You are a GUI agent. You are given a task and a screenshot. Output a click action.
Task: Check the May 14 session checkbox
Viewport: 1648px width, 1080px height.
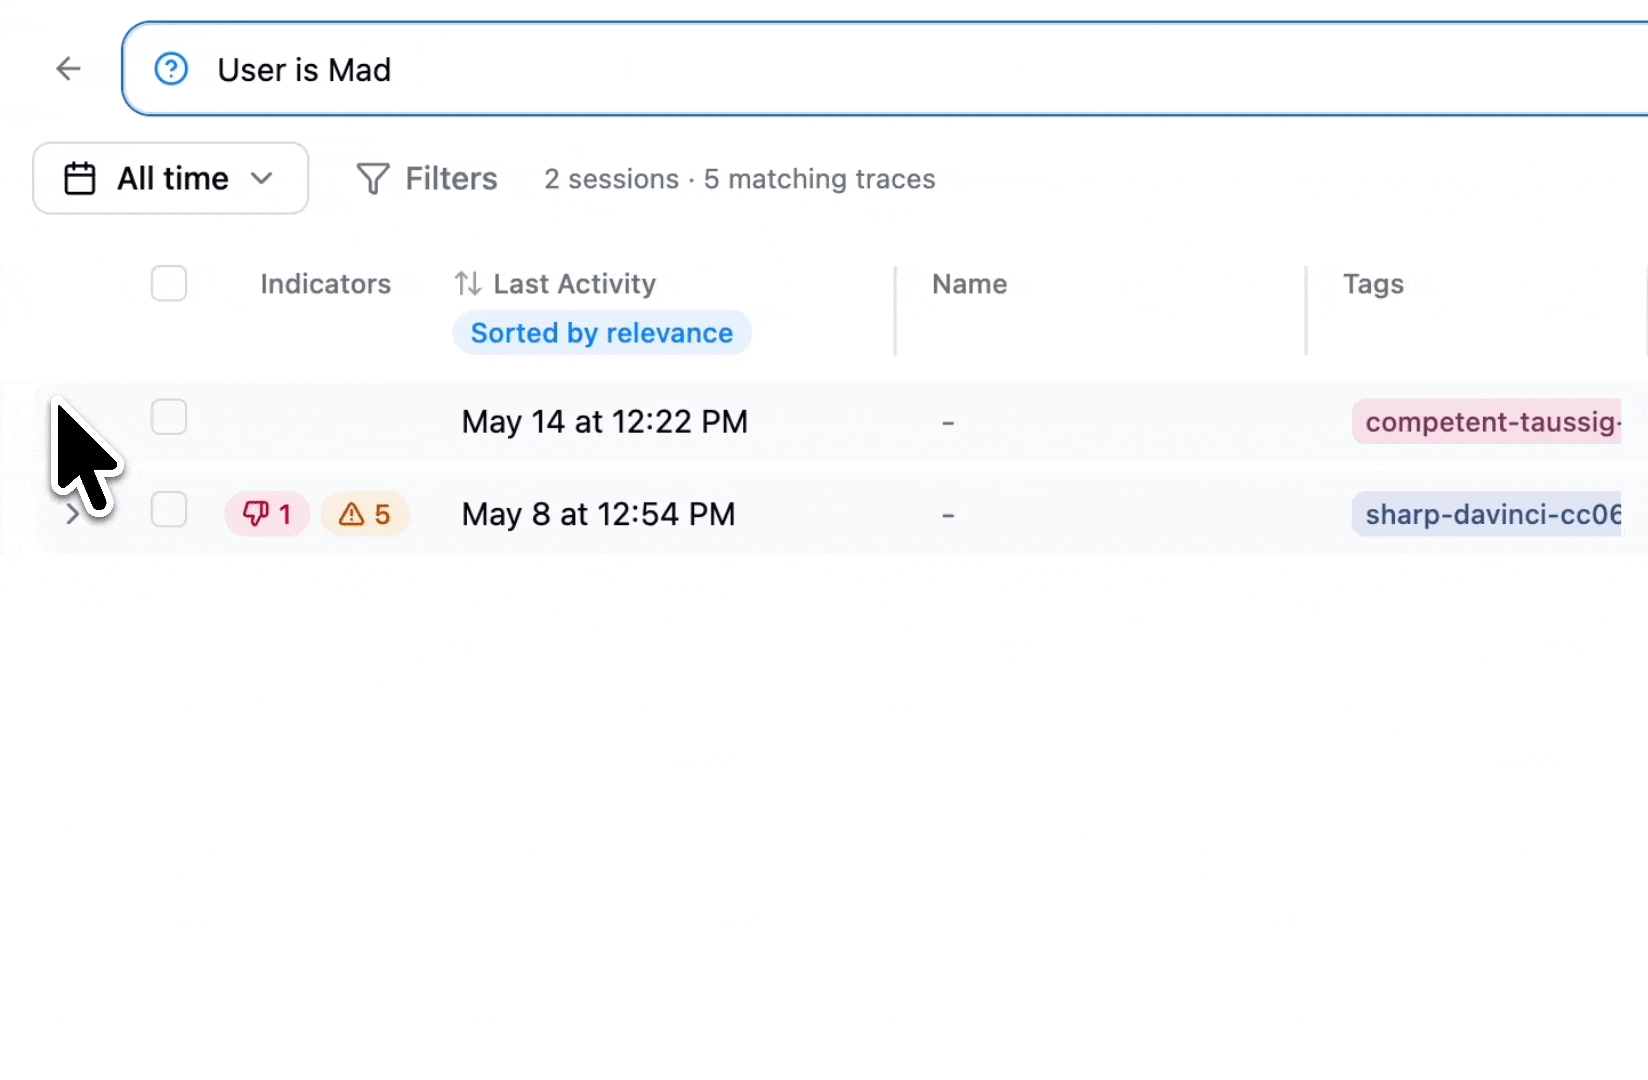pos(169,417)
